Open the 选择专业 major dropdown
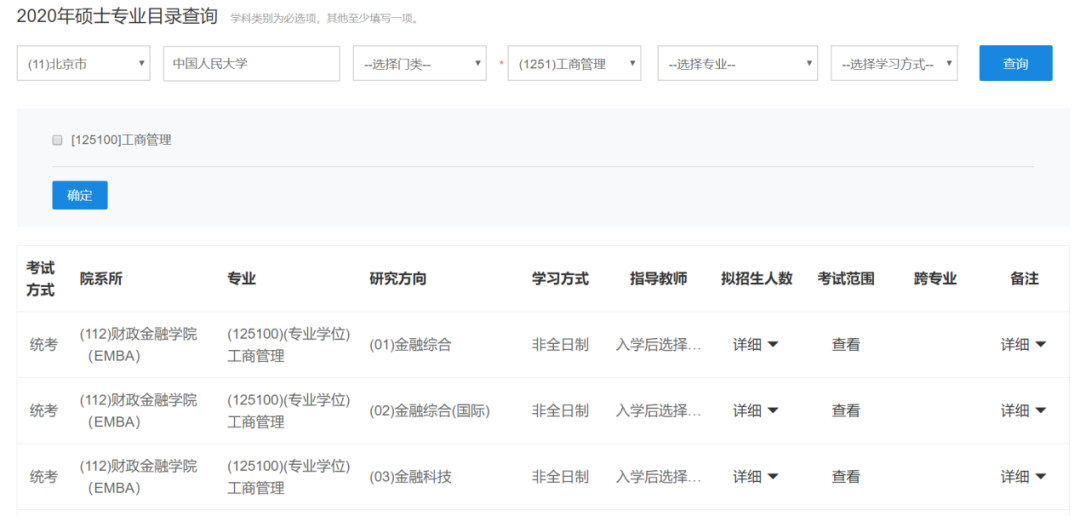1080x516 pixels. (x=737, y=64)
